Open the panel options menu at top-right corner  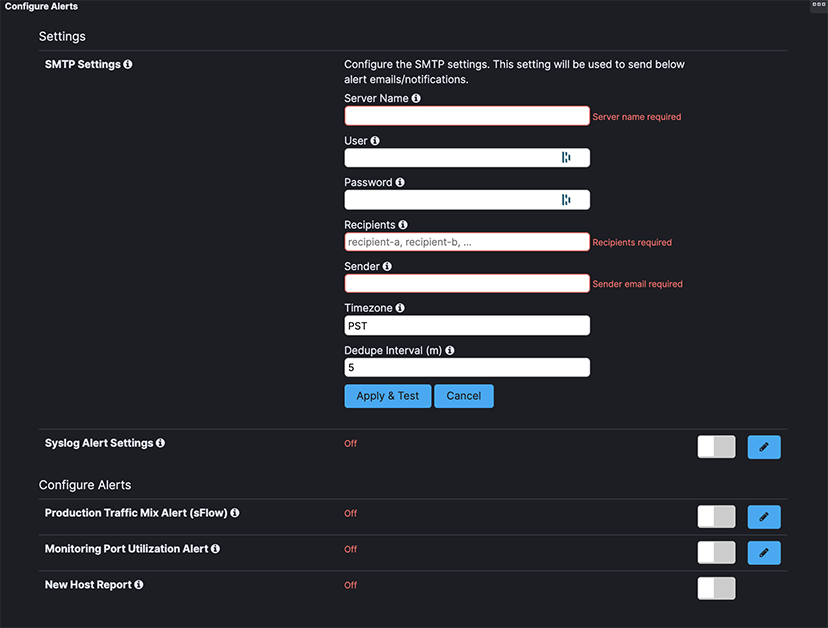818,5
